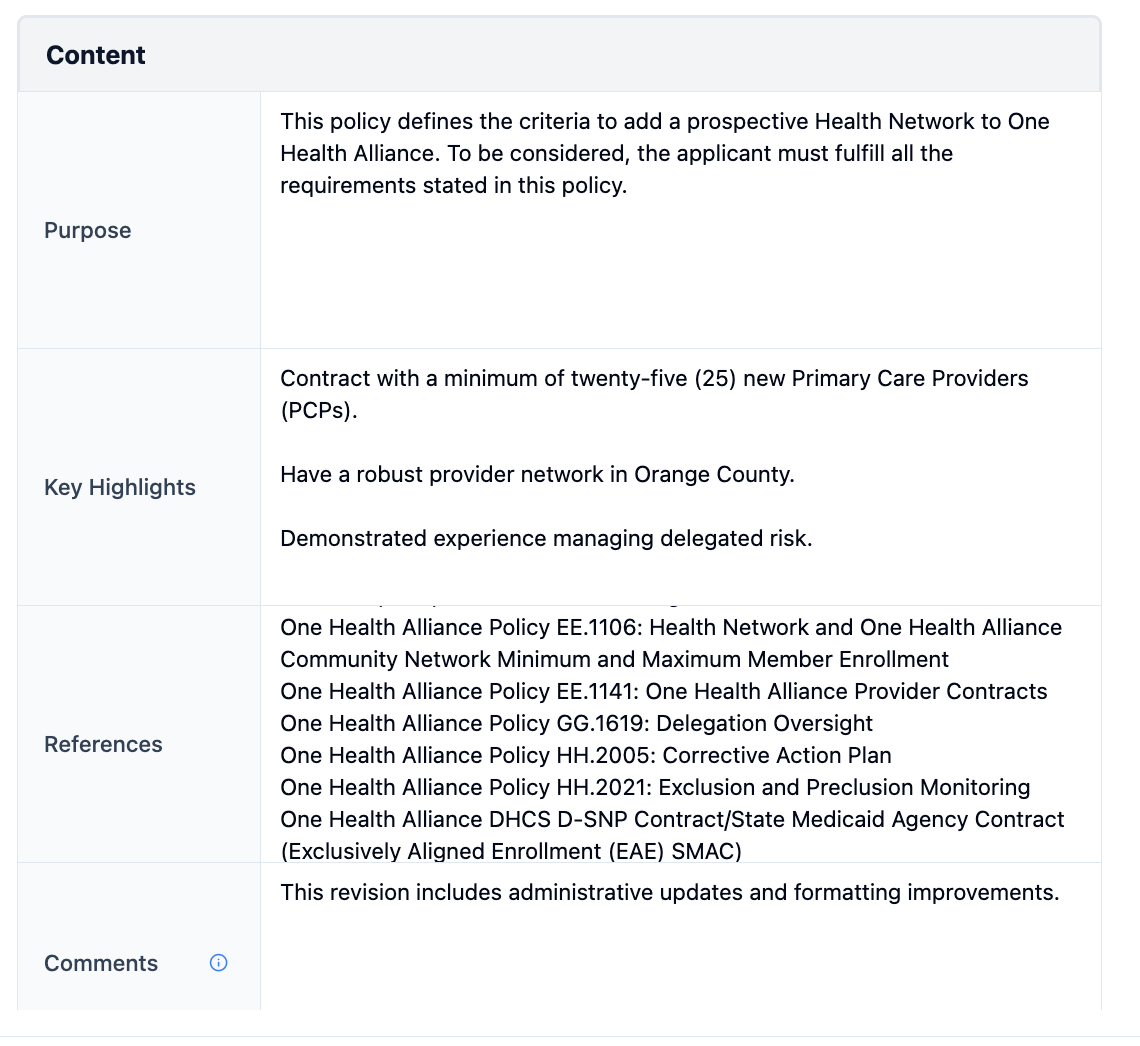Viewport: 1140px width, 1046px height.
Task: Click the Orange County provider network highlight
Action: pyautogui.click(x=537, y=474)
